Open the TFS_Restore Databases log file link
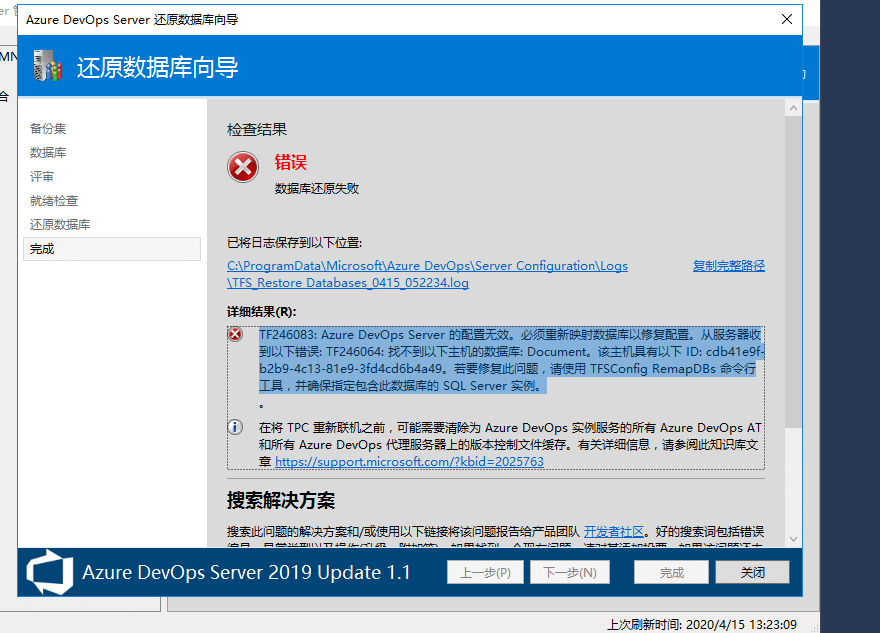This screenshot has height=633, width=880. point(348,283)
